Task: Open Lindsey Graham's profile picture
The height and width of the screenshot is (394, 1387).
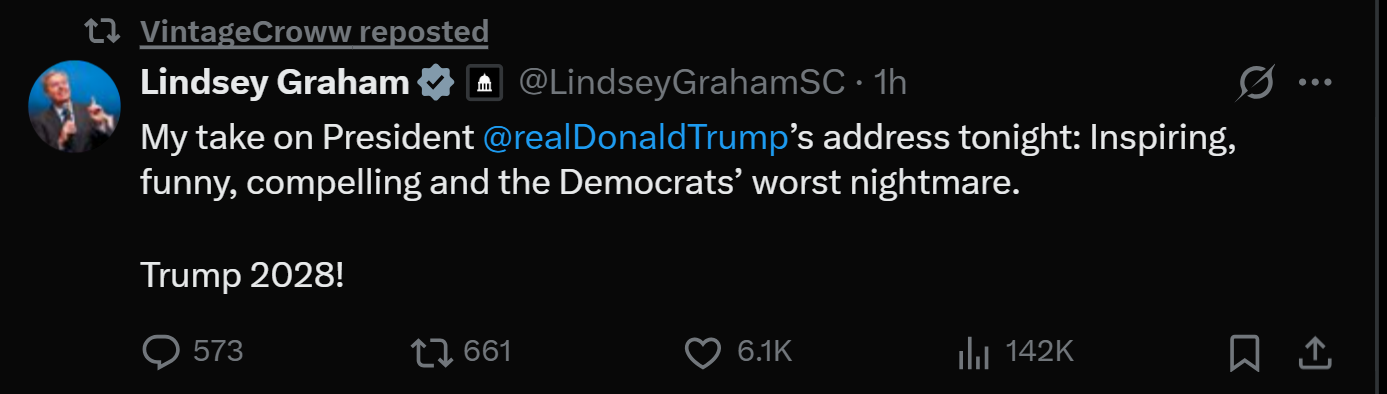Action: point(75,106)
